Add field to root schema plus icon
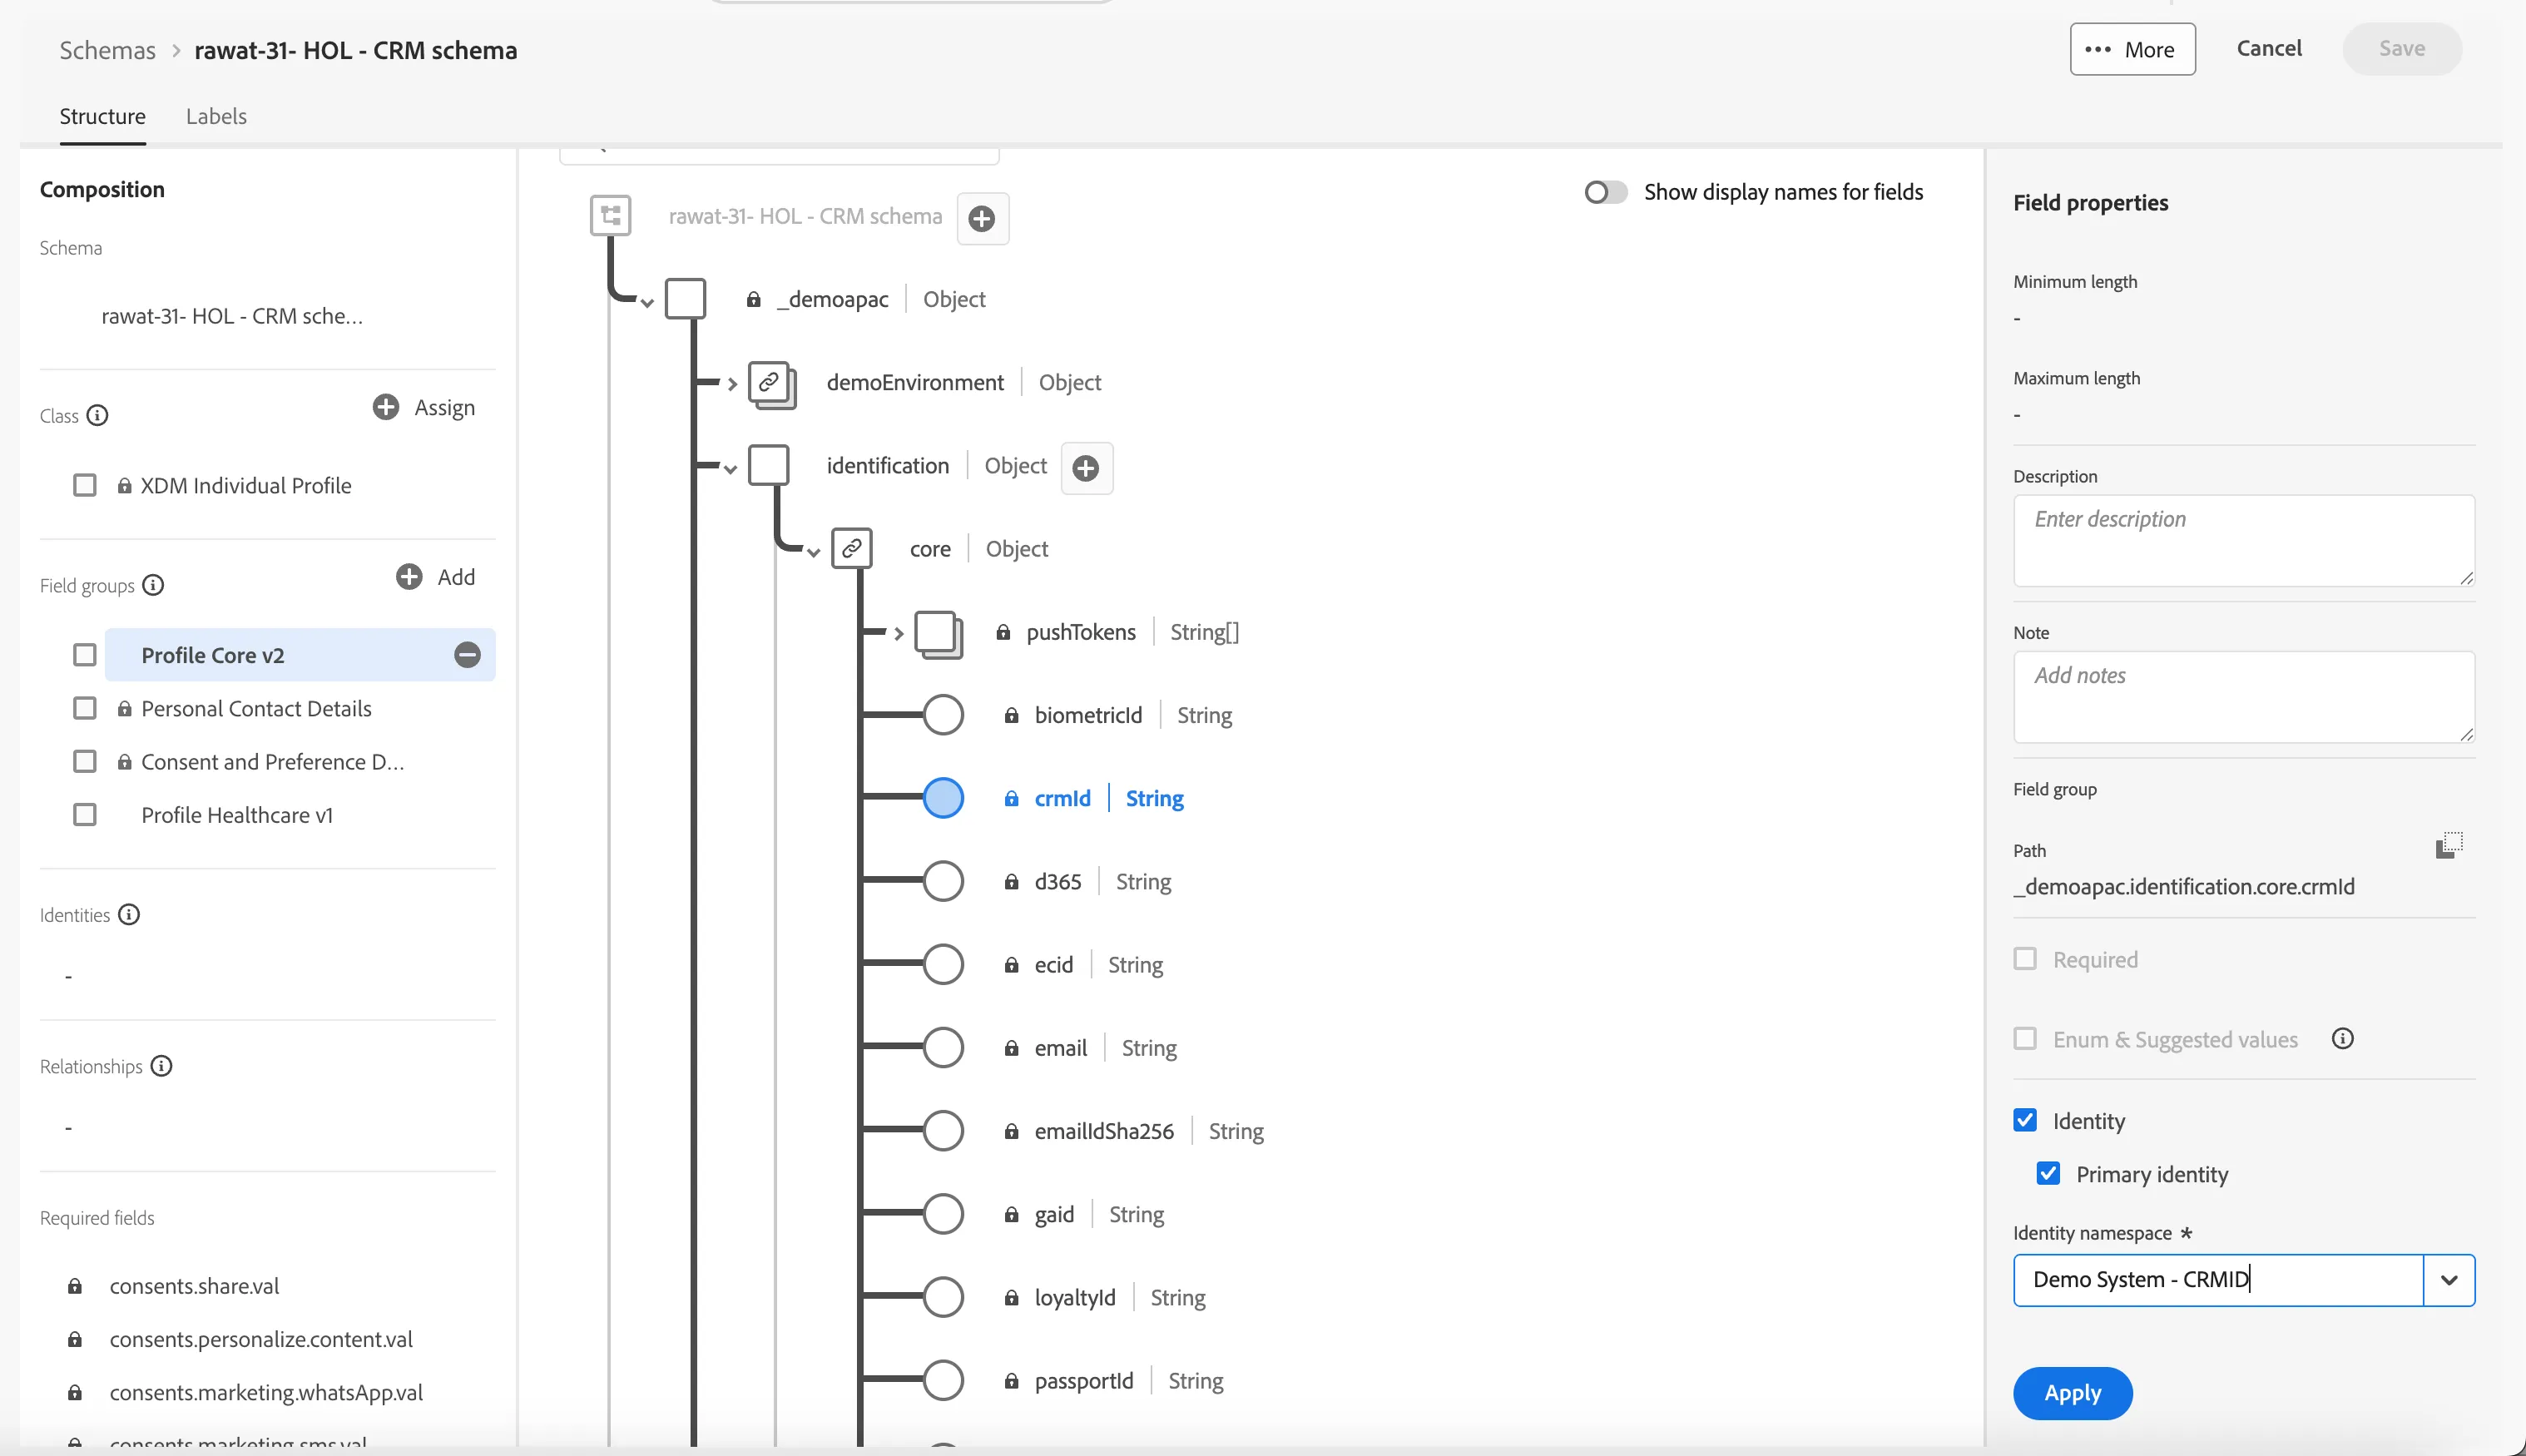Viewport: 2526px width, 1456px height. [982, 218]
